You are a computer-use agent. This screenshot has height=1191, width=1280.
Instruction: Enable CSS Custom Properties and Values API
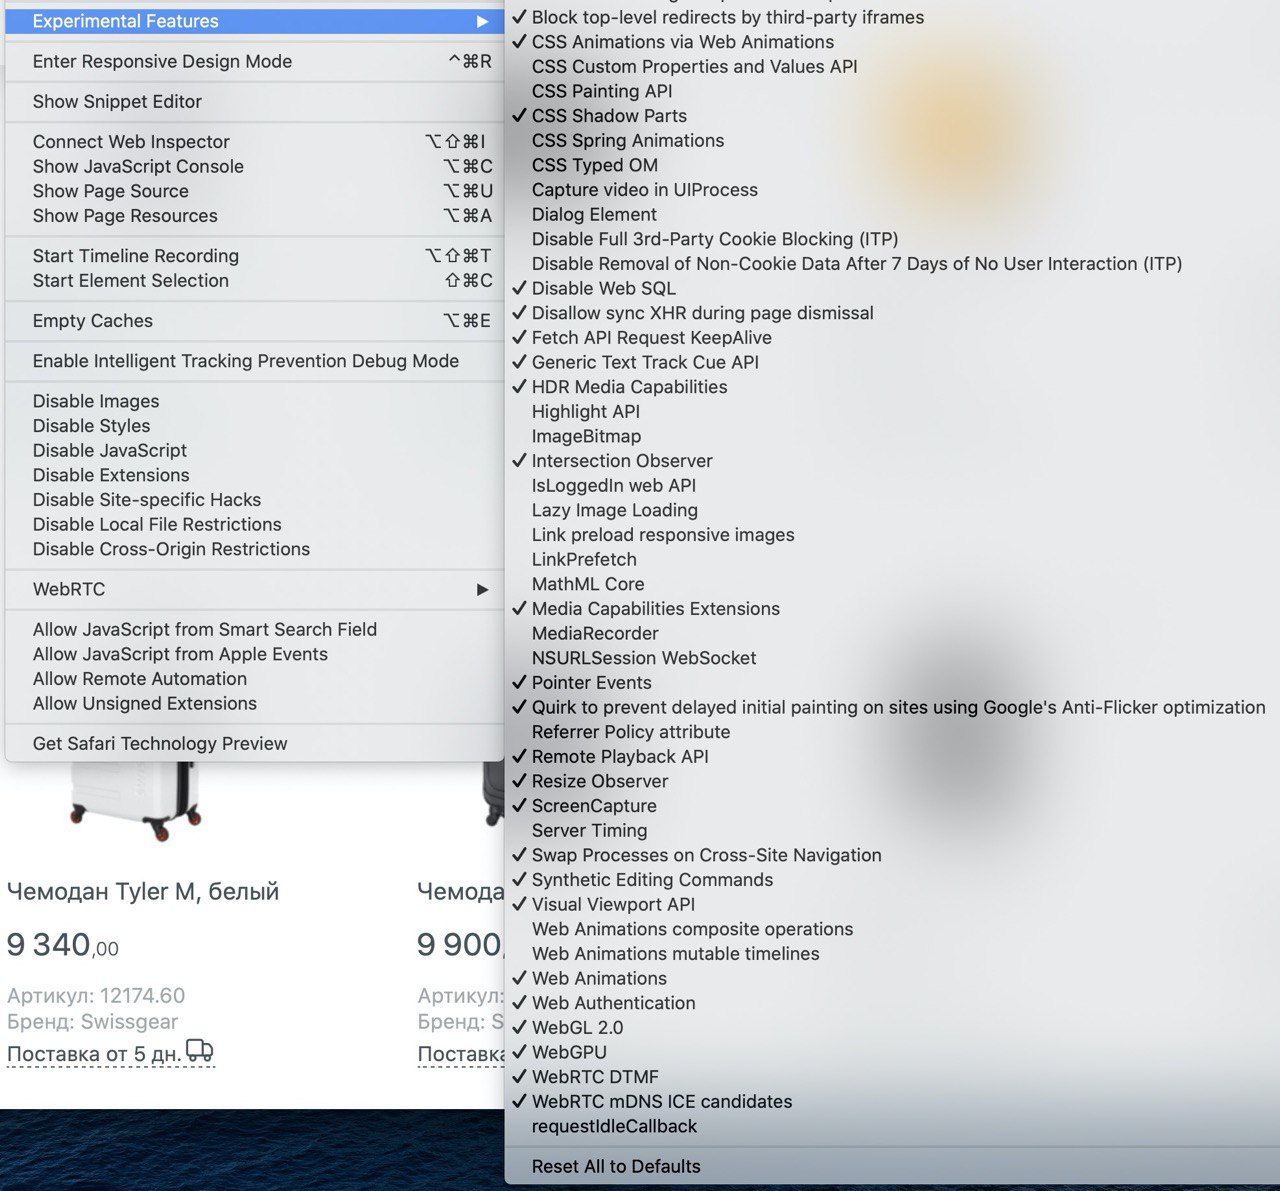(892, 67)
